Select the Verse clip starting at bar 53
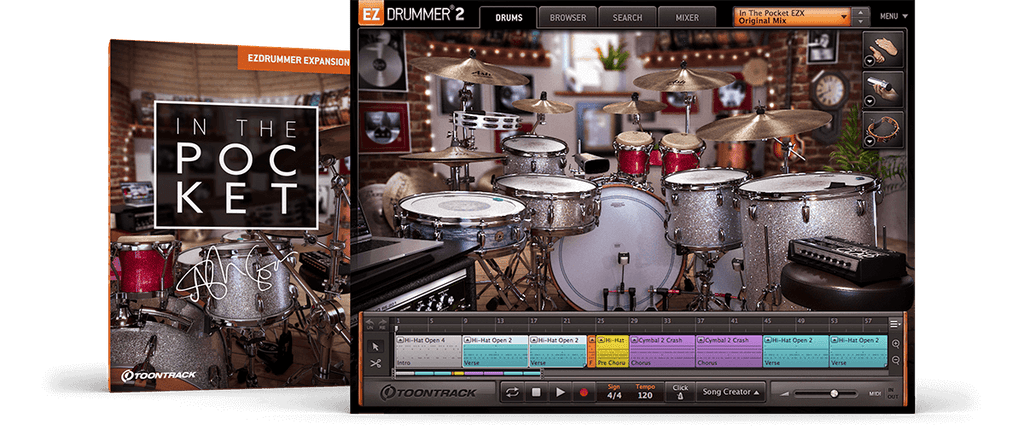Viewport: 1024px width, 441px height. 858,351
